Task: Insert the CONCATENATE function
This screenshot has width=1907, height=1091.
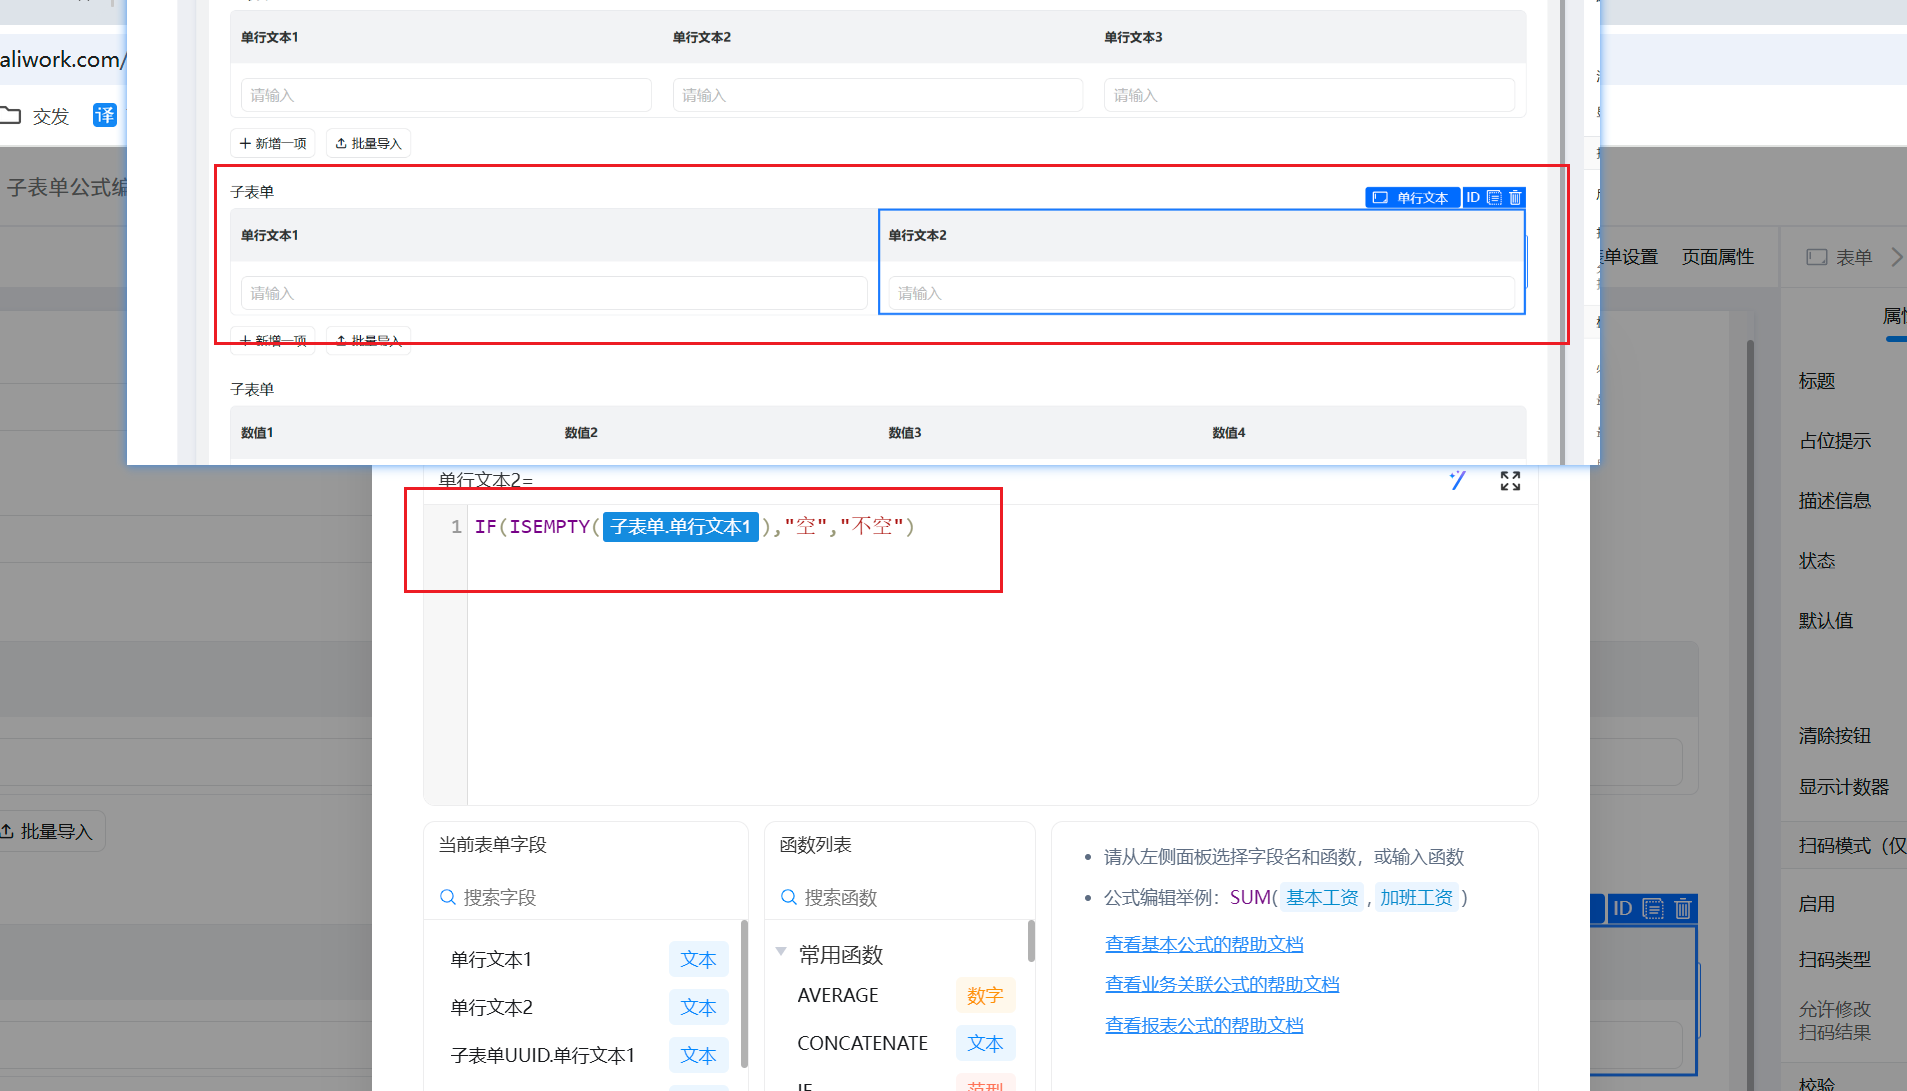Action: pyautogui.click(x=862, y=1043)
